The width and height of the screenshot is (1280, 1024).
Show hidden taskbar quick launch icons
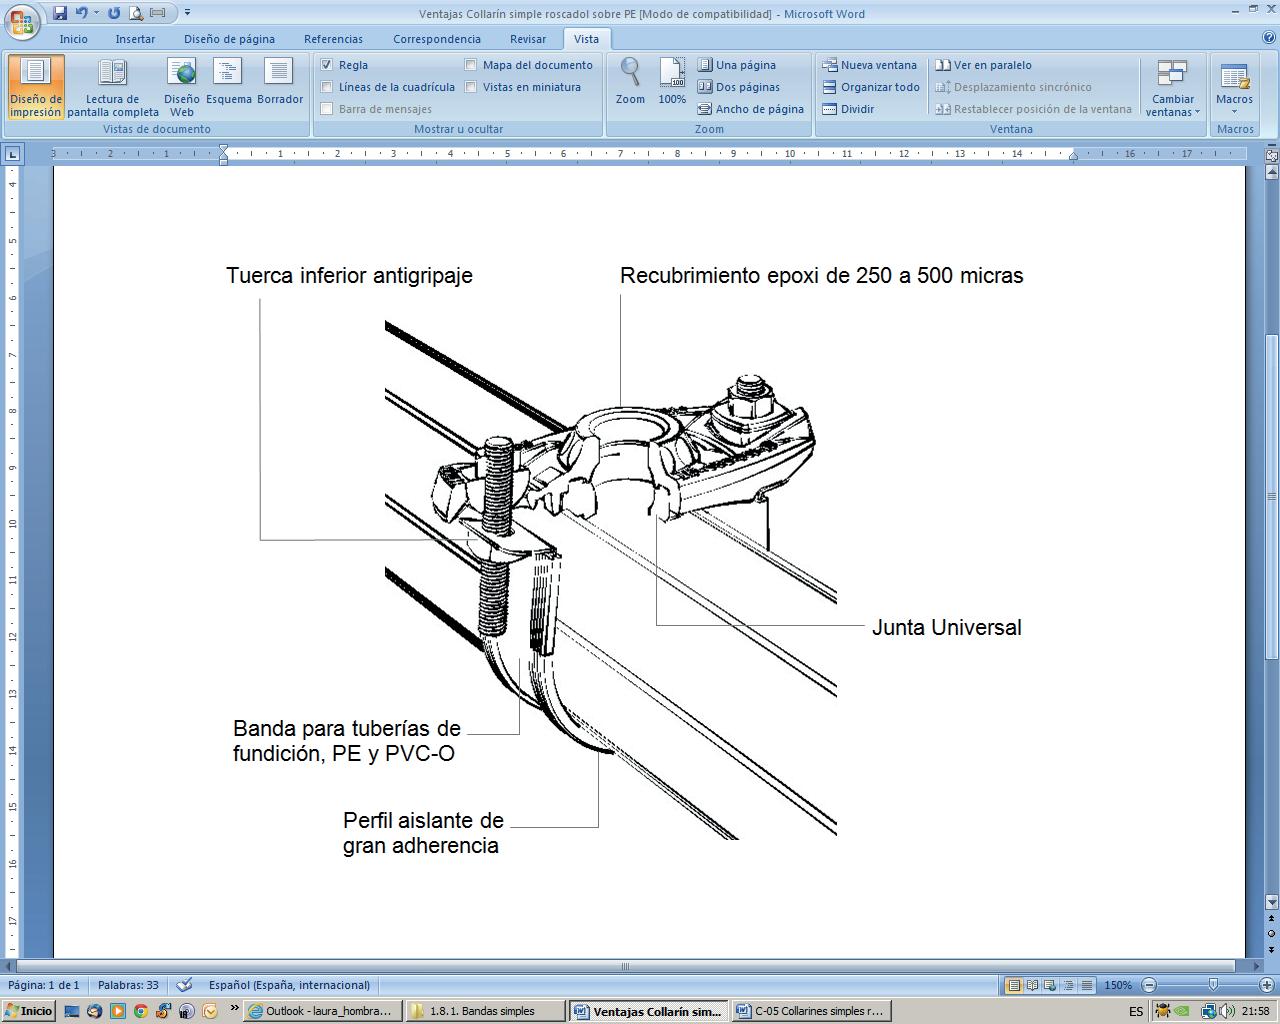click(x=234, y=1010)
